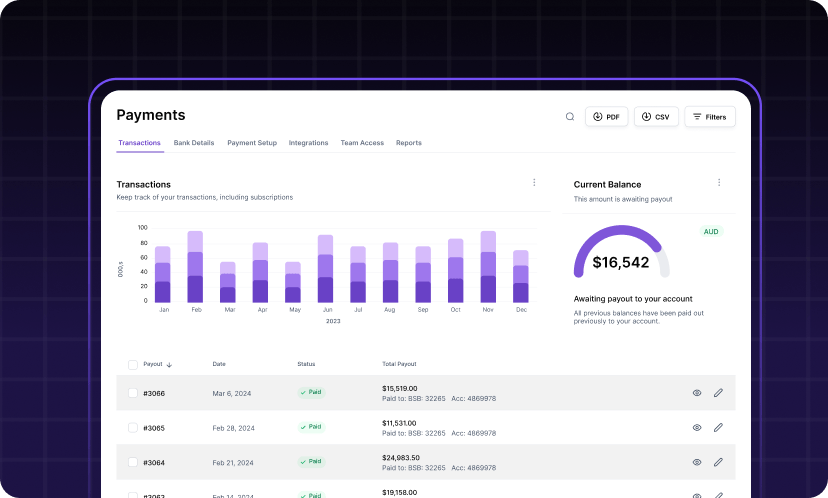Click the November bar in chart

(x=488, y=270)
